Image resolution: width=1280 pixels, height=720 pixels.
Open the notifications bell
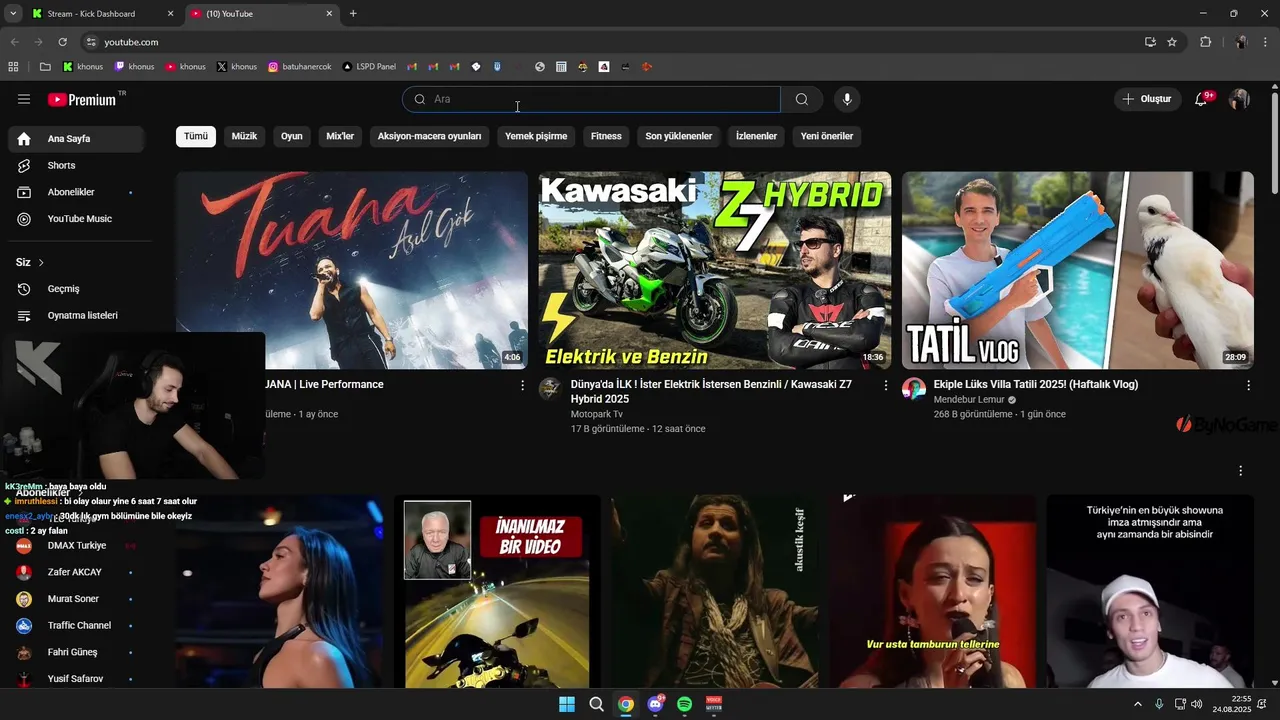coord(1202,99)
